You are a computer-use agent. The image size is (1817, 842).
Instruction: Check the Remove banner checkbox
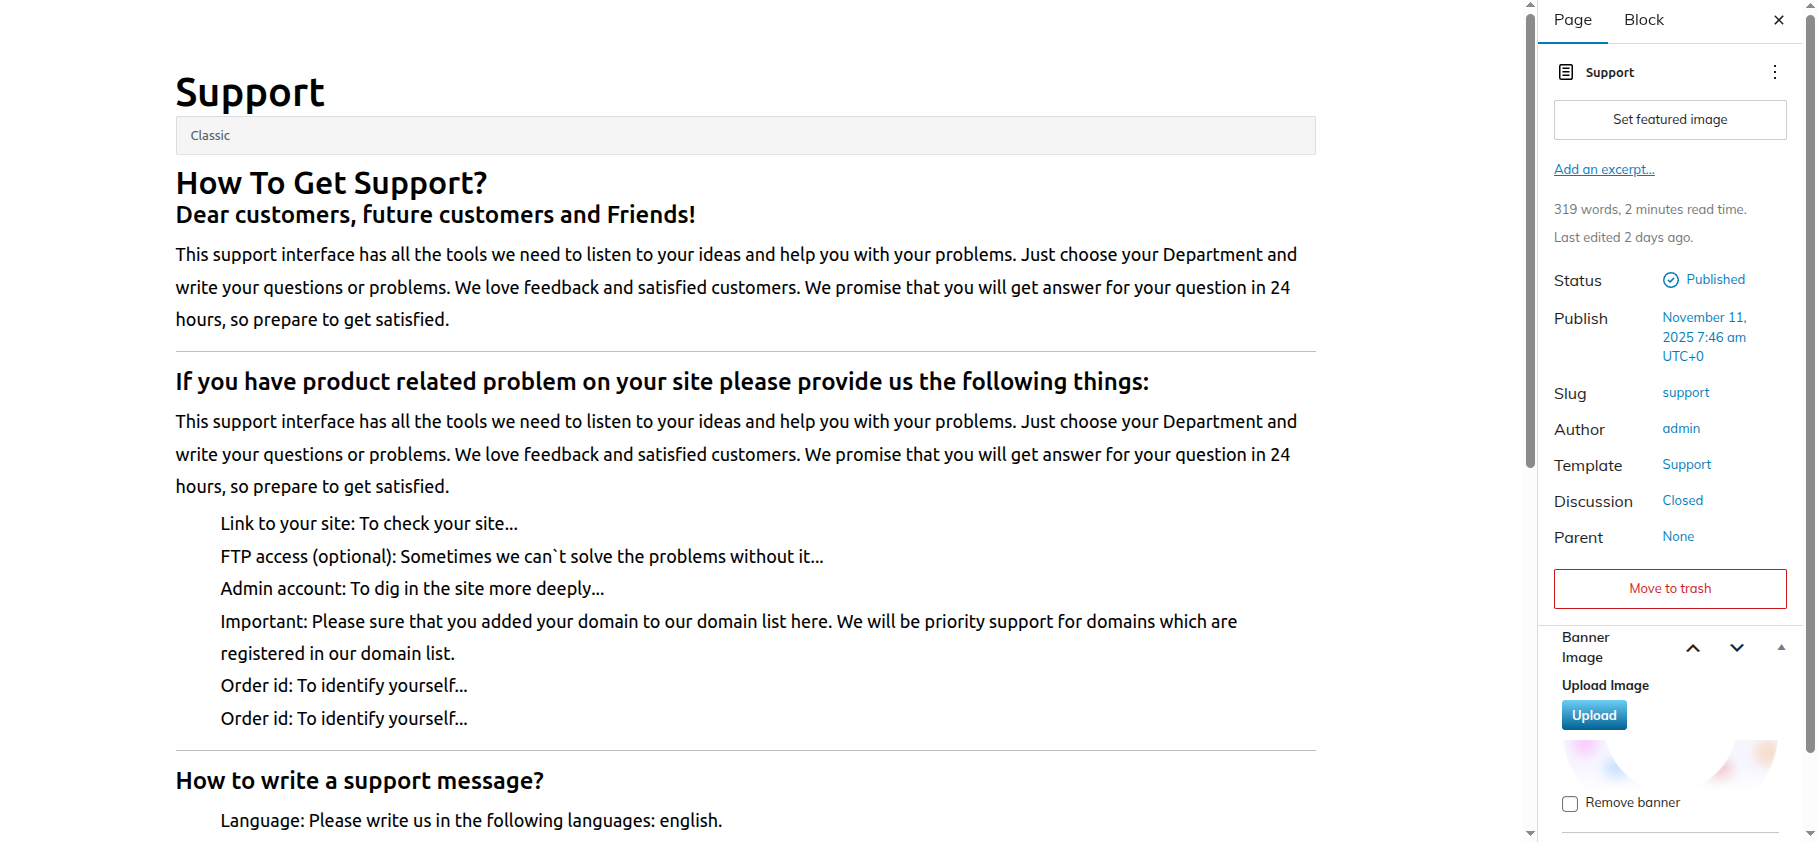pyautogui.click(x=1570, y=804)
